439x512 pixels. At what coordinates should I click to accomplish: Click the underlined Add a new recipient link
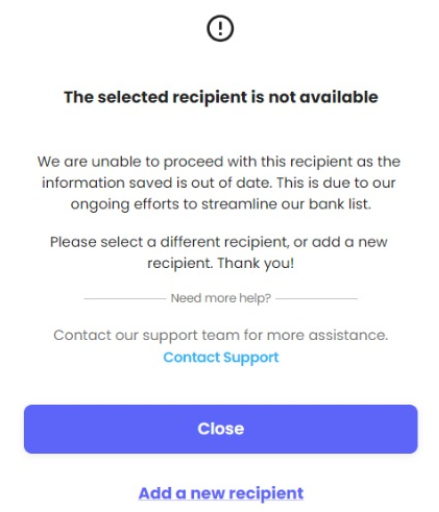coord(221,493)
